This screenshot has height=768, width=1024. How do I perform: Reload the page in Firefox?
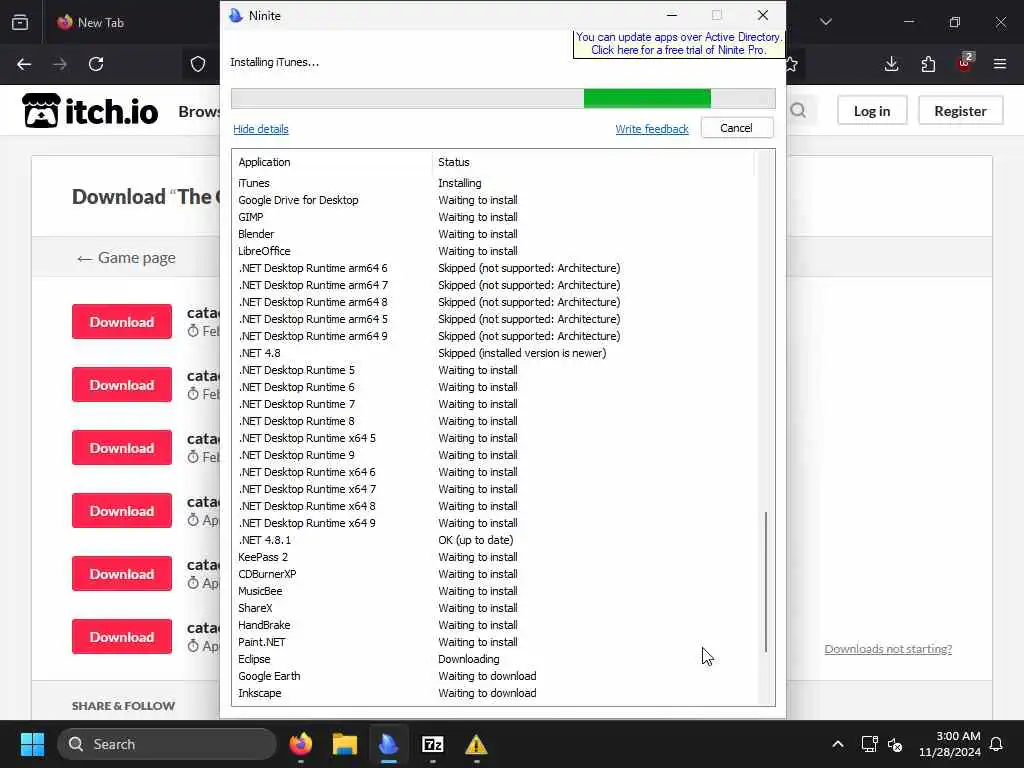[96, 64]
